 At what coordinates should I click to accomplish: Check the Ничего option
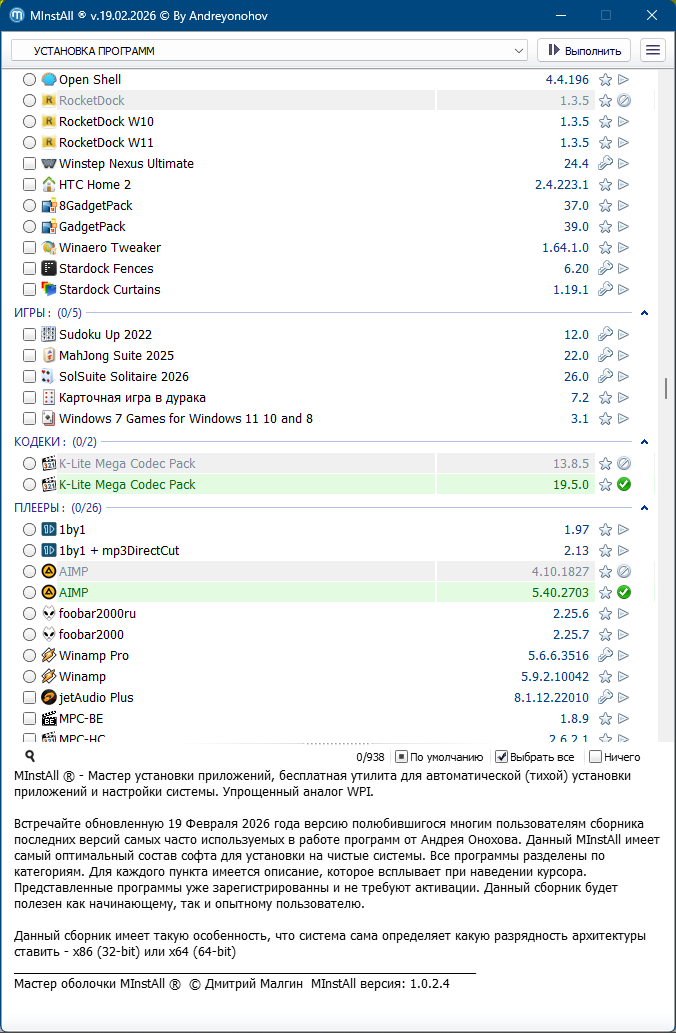[x=595, y=757]
